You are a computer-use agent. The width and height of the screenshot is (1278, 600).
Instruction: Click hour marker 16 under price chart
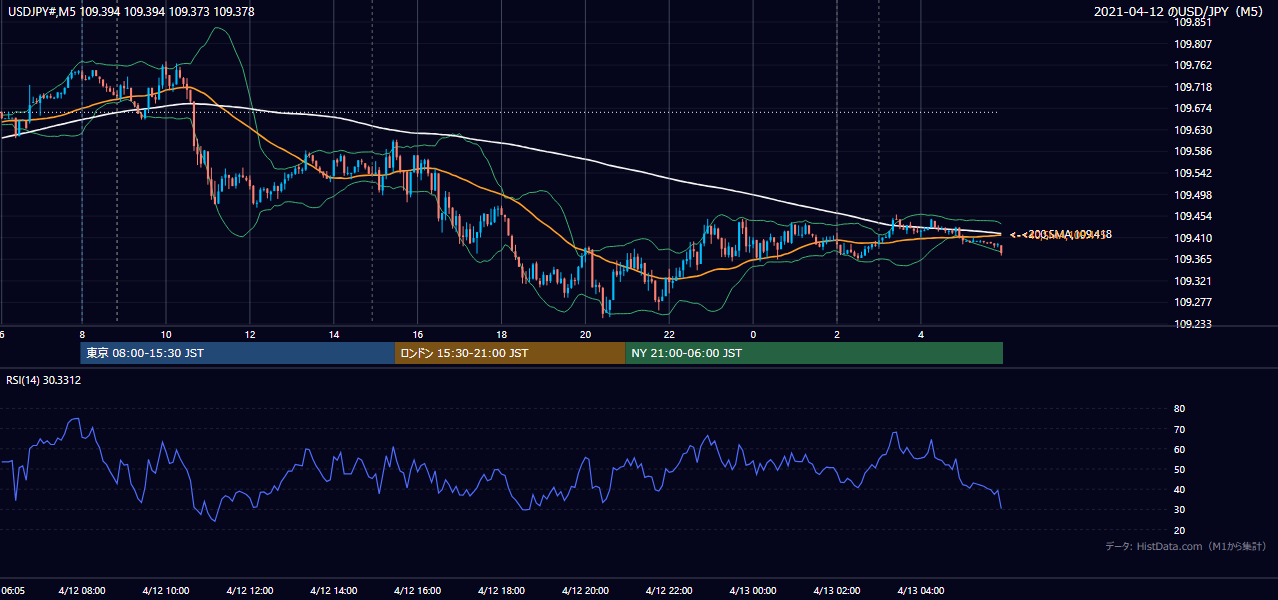coord(418,335)
